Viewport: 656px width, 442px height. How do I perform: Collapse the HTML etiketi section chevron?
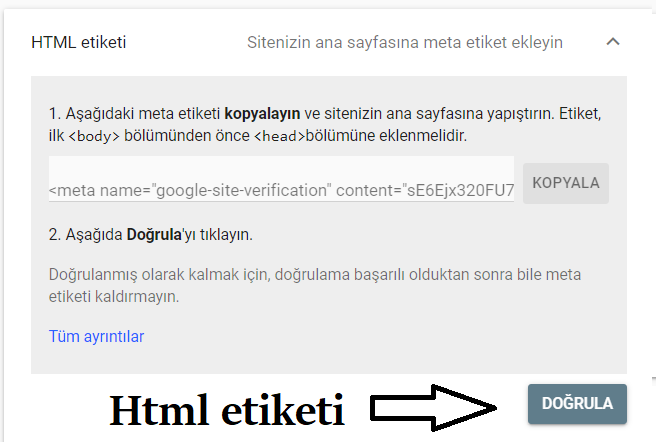pos(613,42)
